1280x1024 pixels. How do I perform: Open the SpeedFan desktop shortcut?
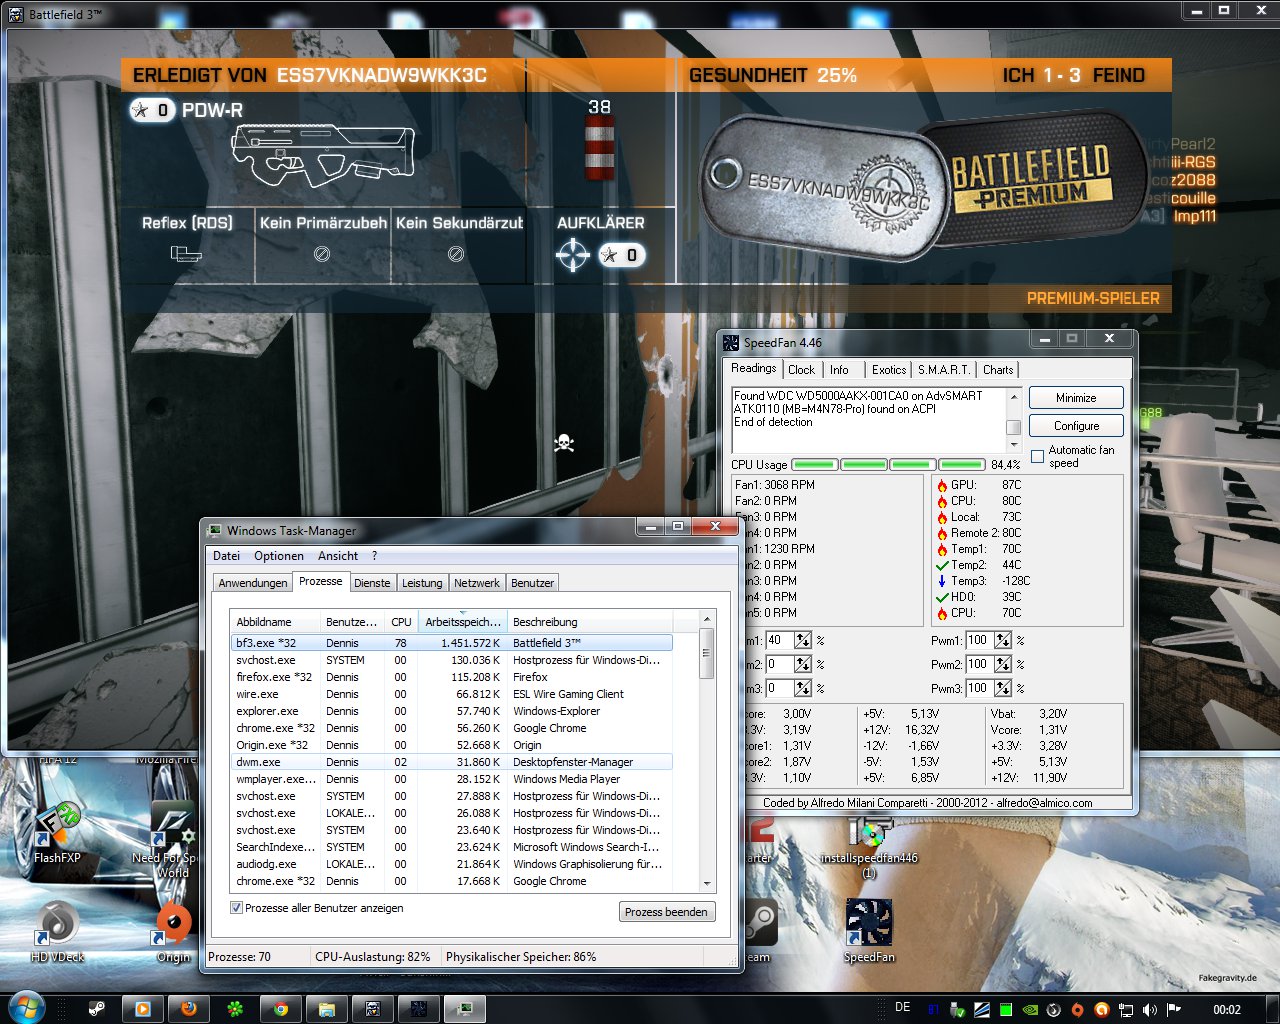click(869, 930)
